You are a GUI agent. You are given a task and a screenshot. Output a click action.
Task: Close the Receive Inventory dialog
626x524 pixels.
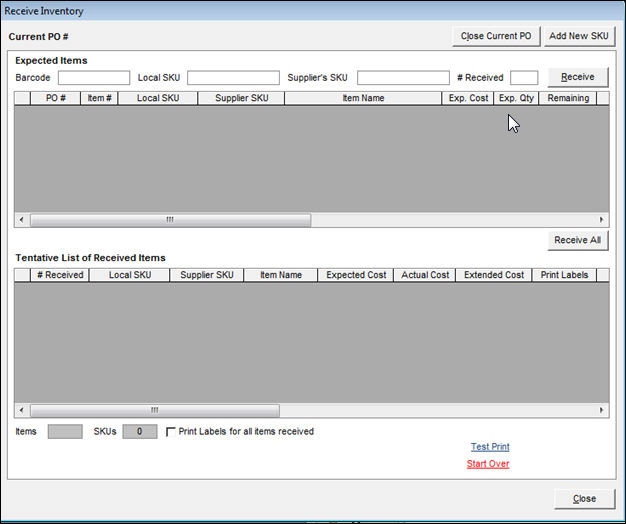[584, 498]
